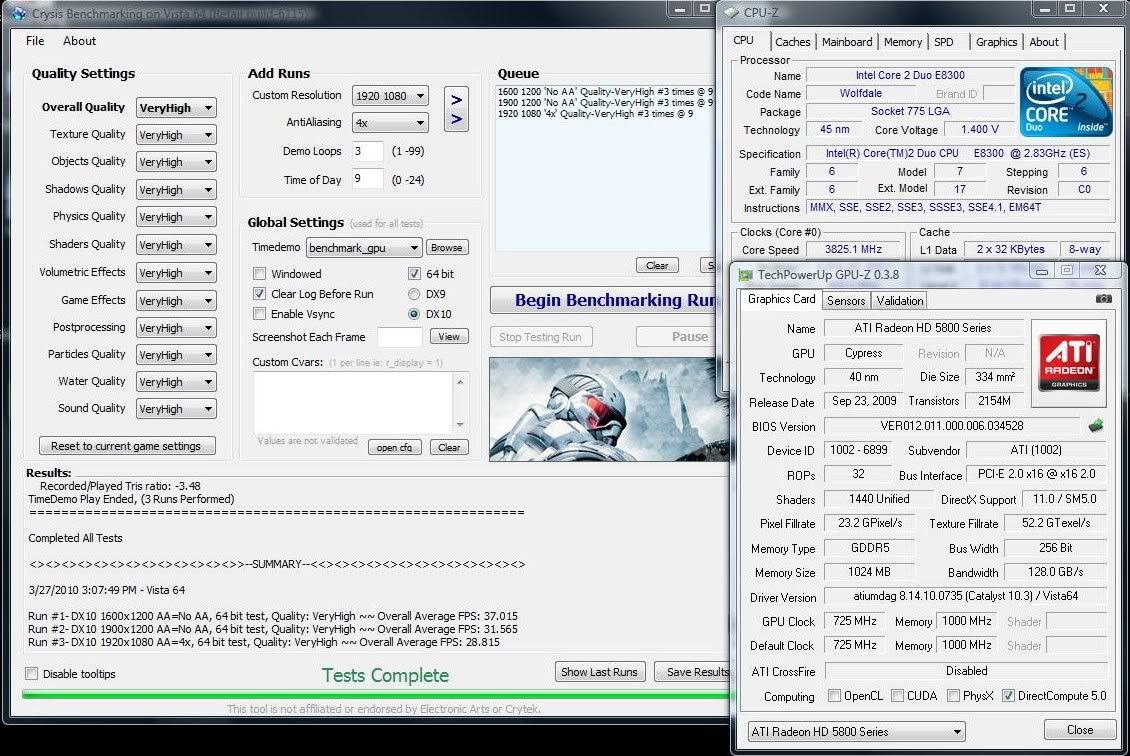The image size is (1130, 756).
Task: Click the Screenshot Each Frame input field
Action: 400,337
